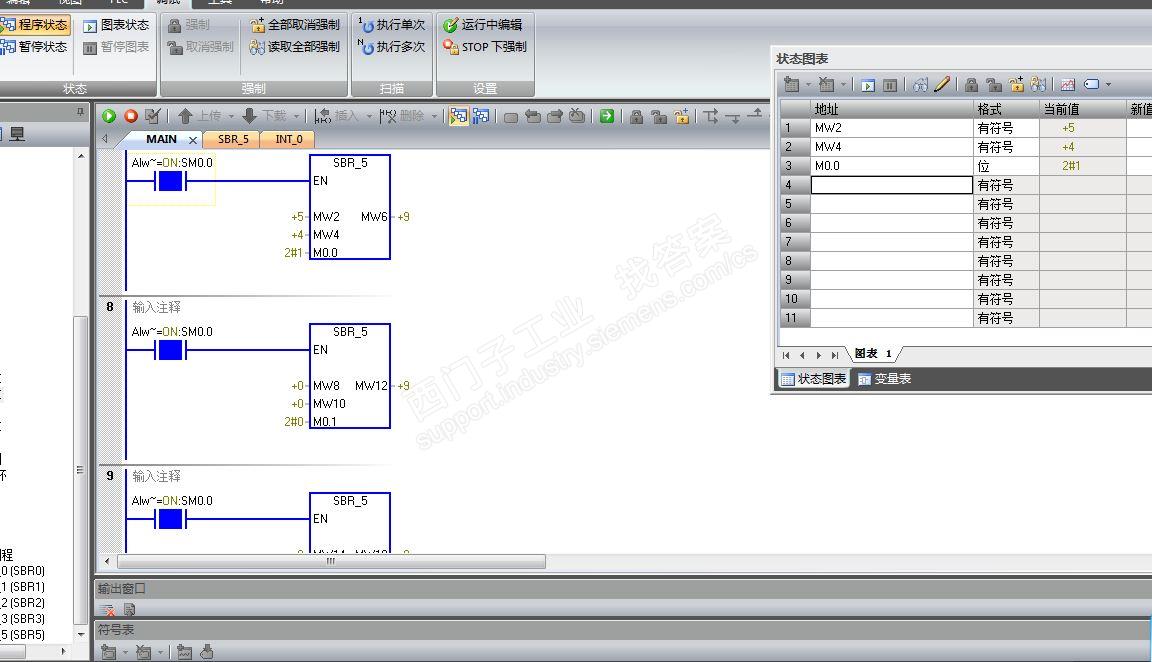Switch to the MAIN program tab
1152x662 pixels.
click(161, 139)
